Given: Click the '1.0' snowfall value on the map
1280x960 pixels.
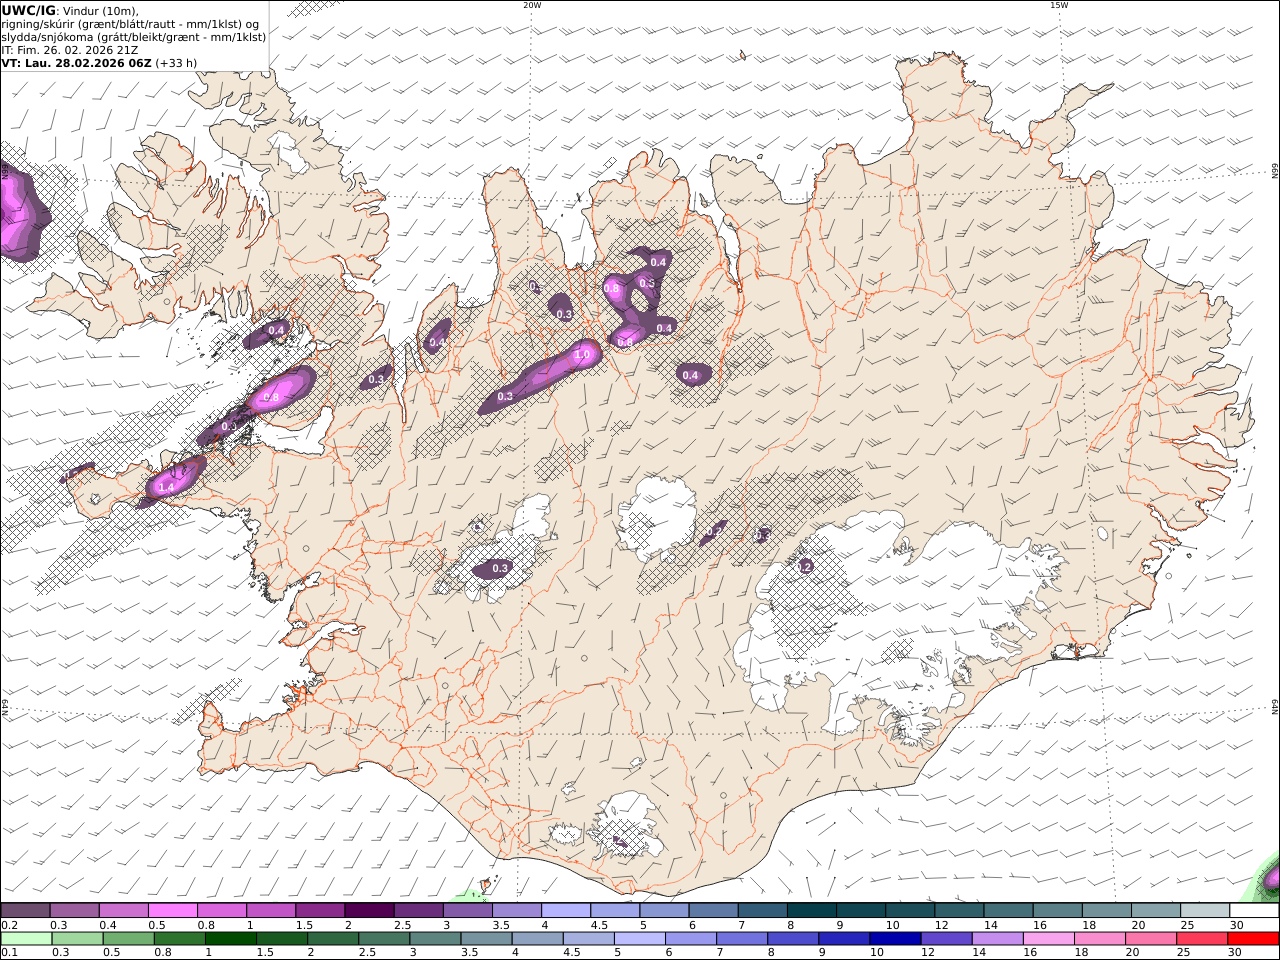Looking at the screenshot, I should [x=583, y=355].
